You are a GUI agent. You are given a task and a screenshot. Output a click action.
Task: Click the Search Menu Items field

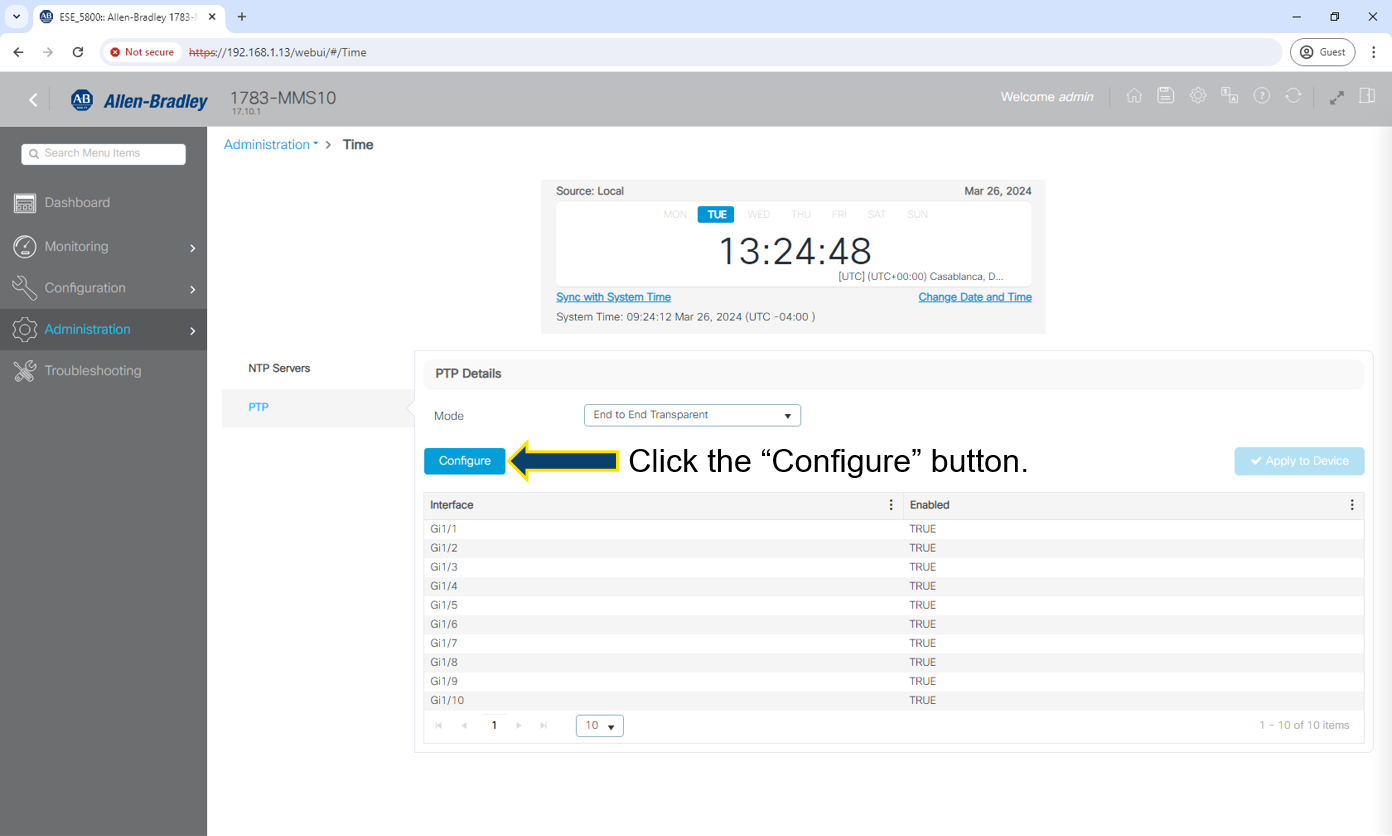(x=104, y=154)
